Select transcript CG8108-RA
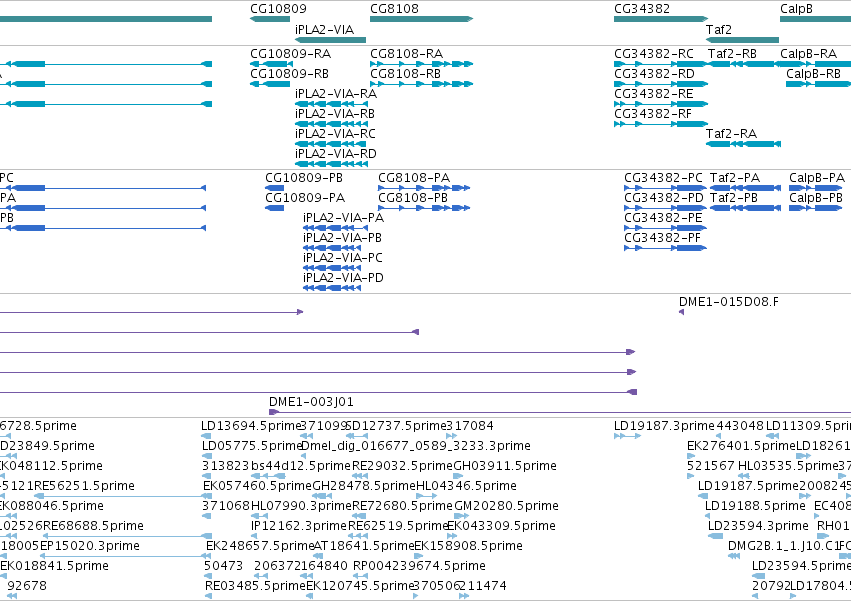The width and height of the screenshot is (851, 601). pos(407,54)
